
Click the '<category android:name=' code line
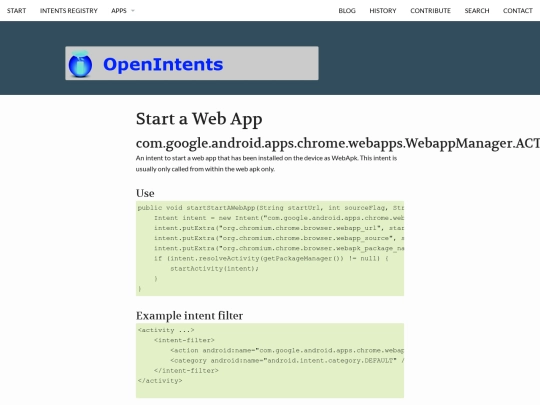tap(287, 361)
